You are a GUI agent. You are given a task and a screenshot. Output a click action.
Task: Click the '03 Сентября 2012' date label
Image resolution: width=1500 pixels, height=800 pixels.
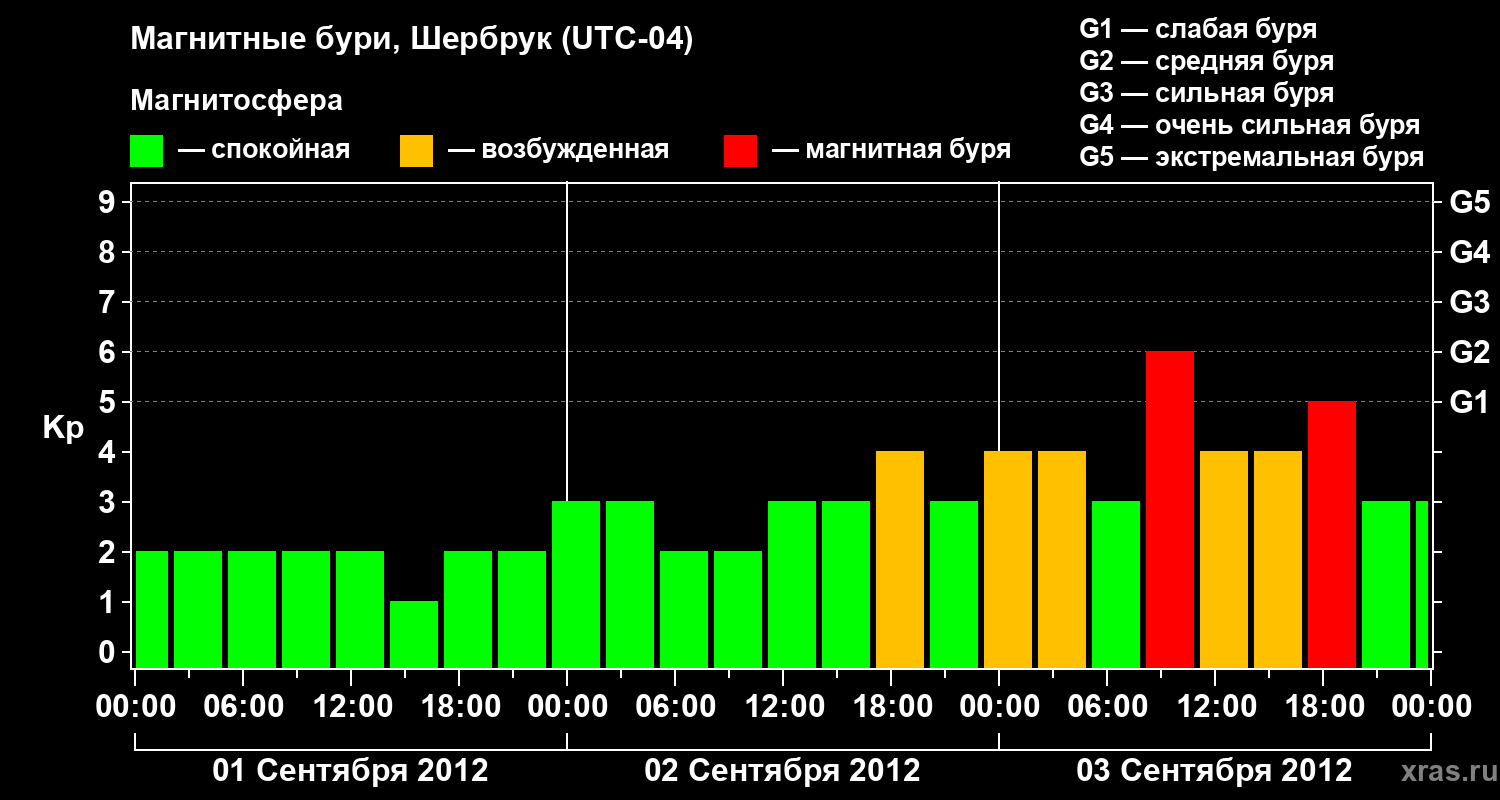[x=1214, y=771]
